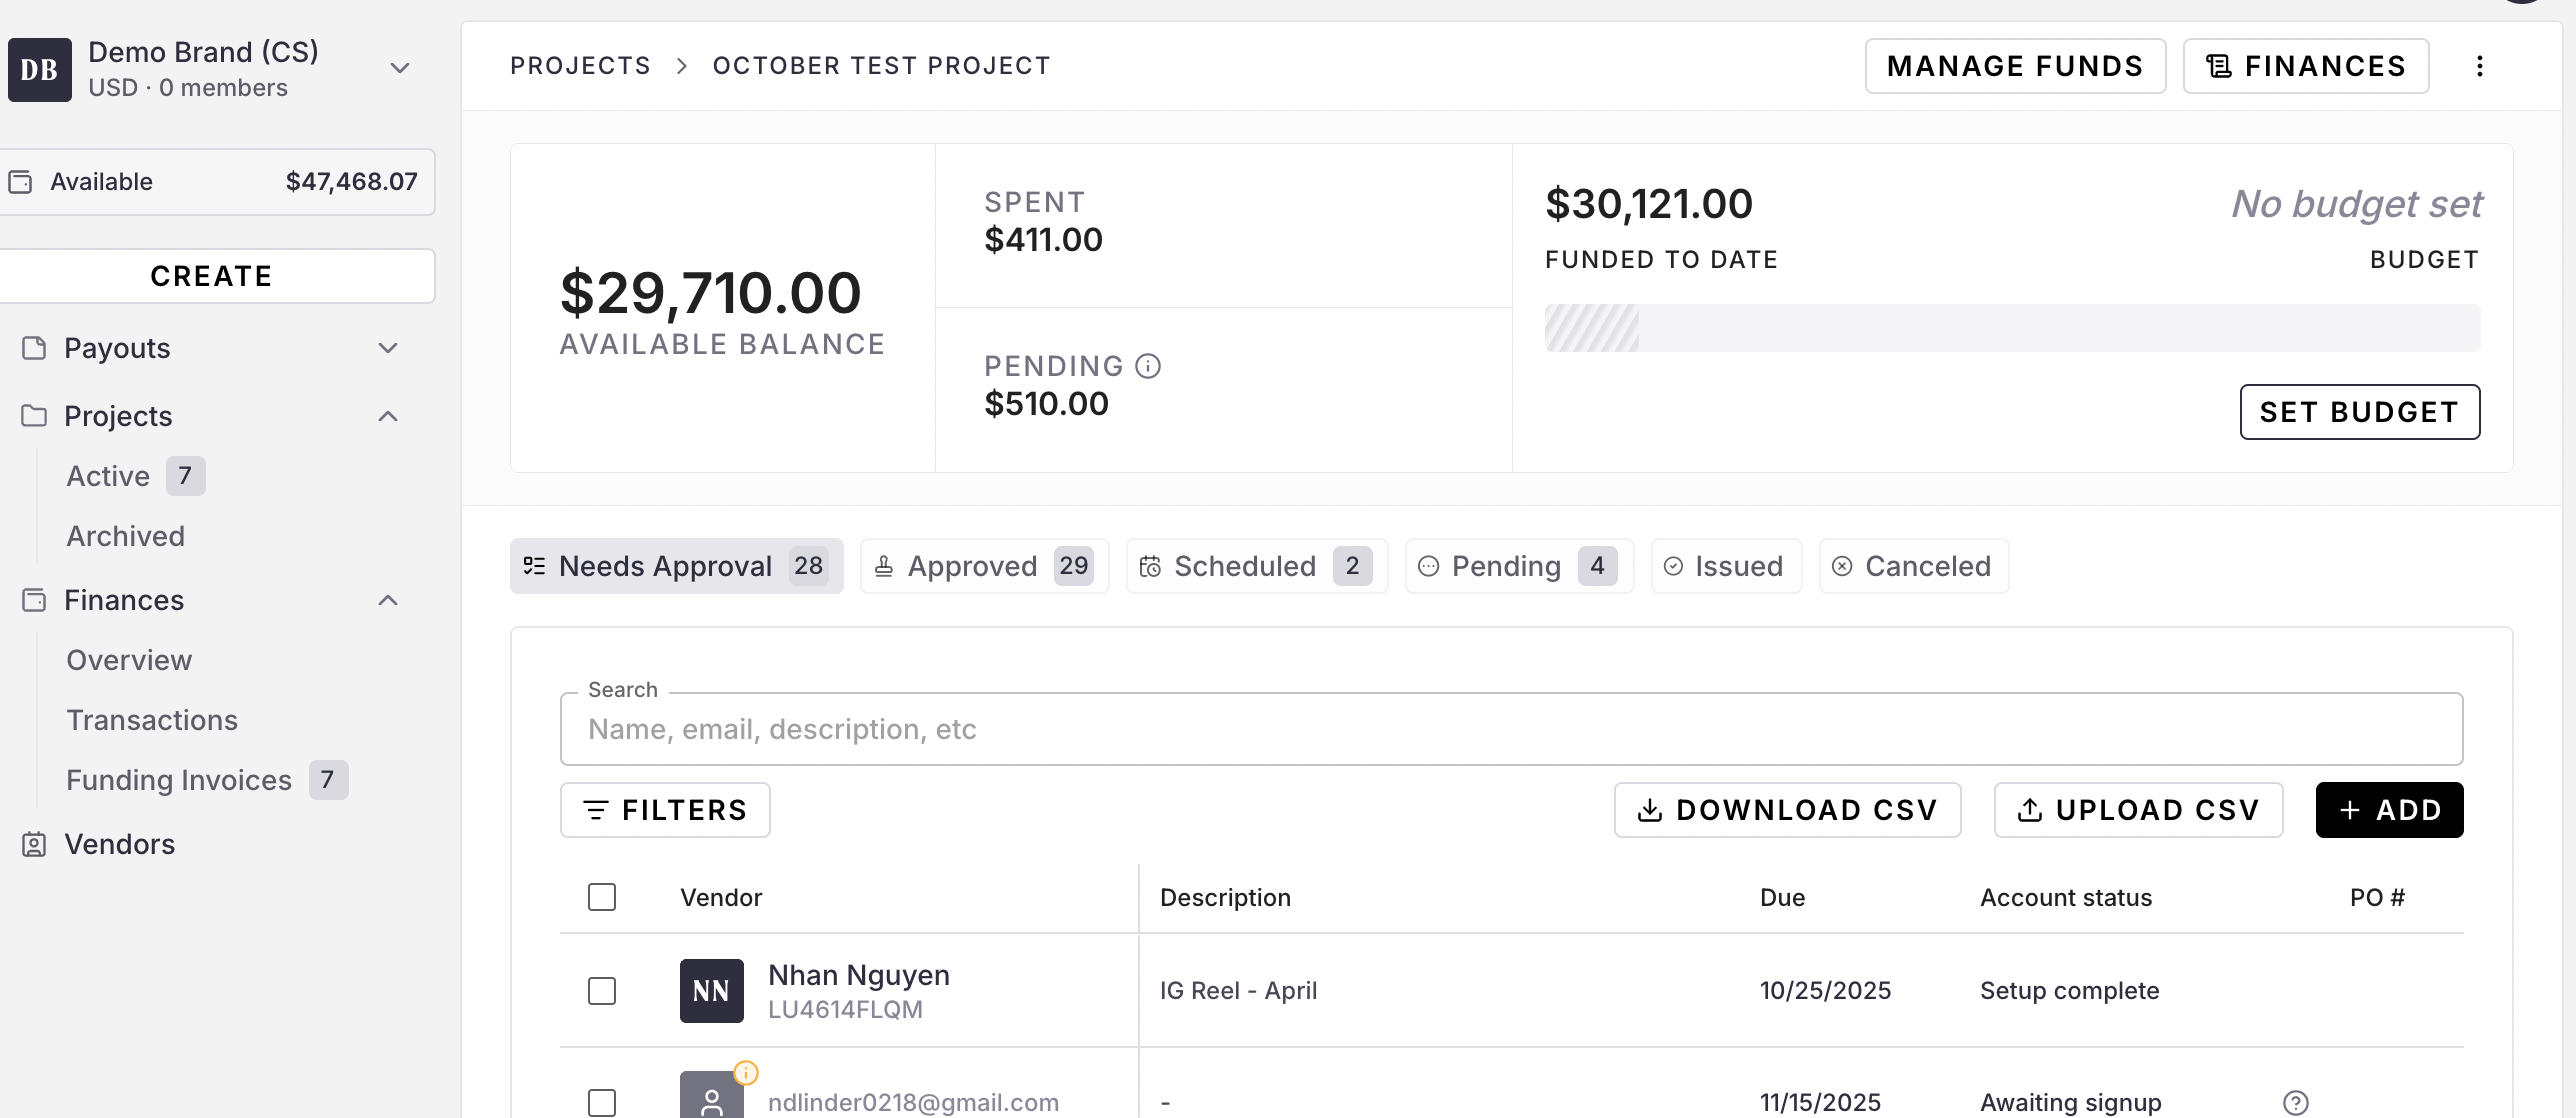Viewport: 2576px width, 1118px height.
Task: Click the Available balance wallet icon
Action: 20,182
